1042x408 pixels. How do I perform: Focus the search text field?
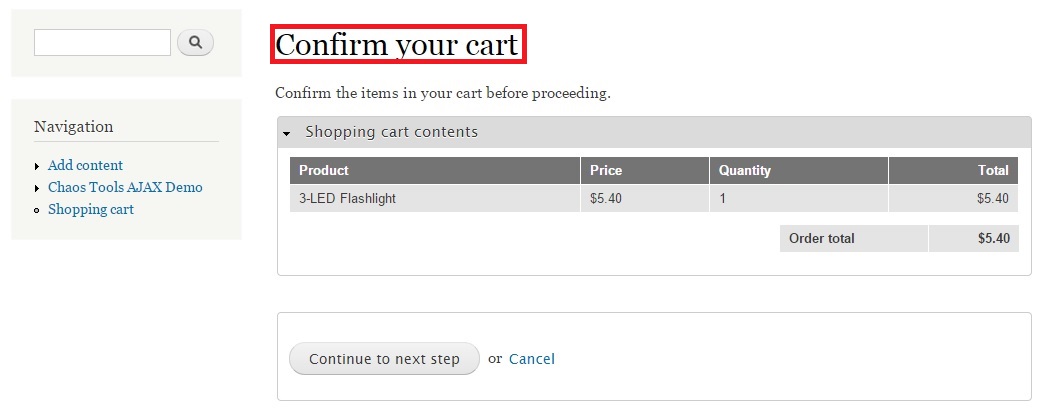point(102,43)
